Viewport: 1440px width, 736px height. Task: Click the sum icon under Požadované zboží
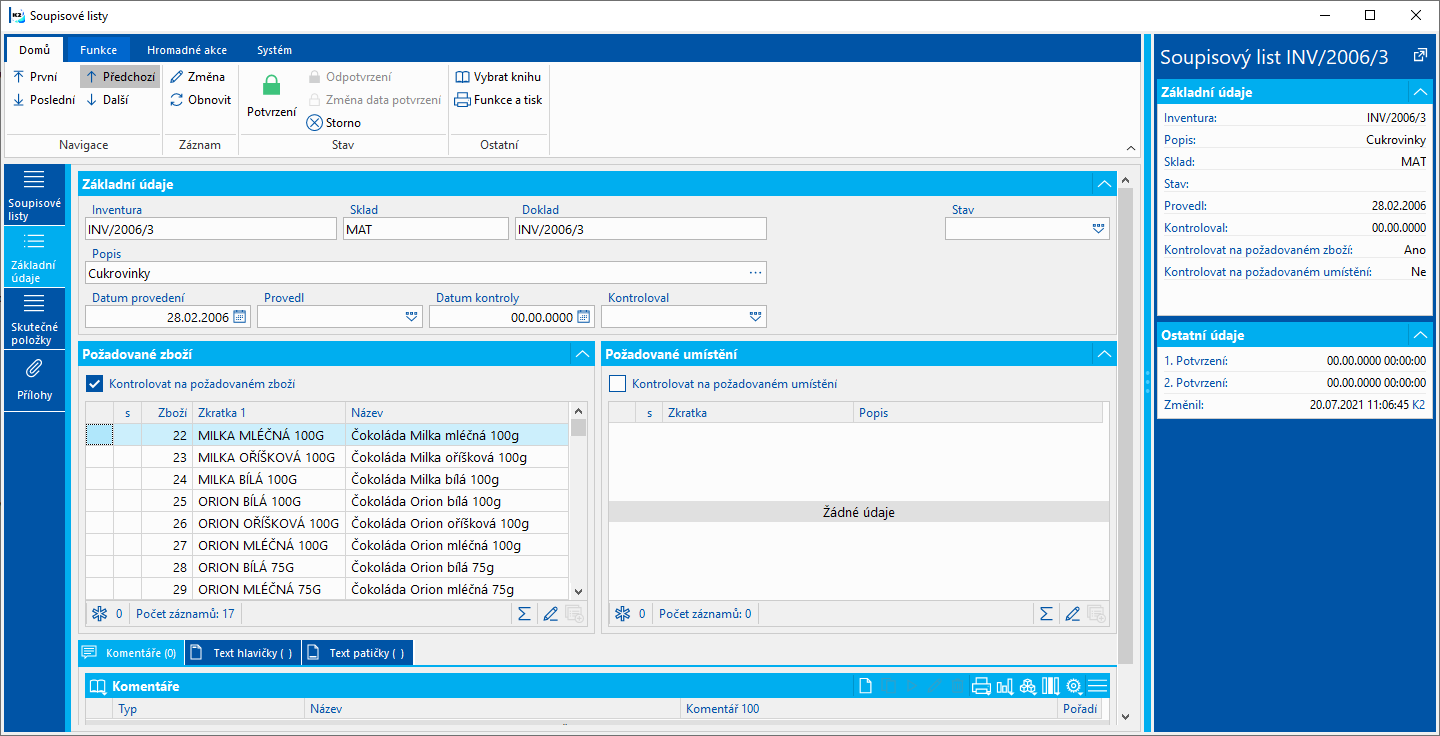click(524, 614)
